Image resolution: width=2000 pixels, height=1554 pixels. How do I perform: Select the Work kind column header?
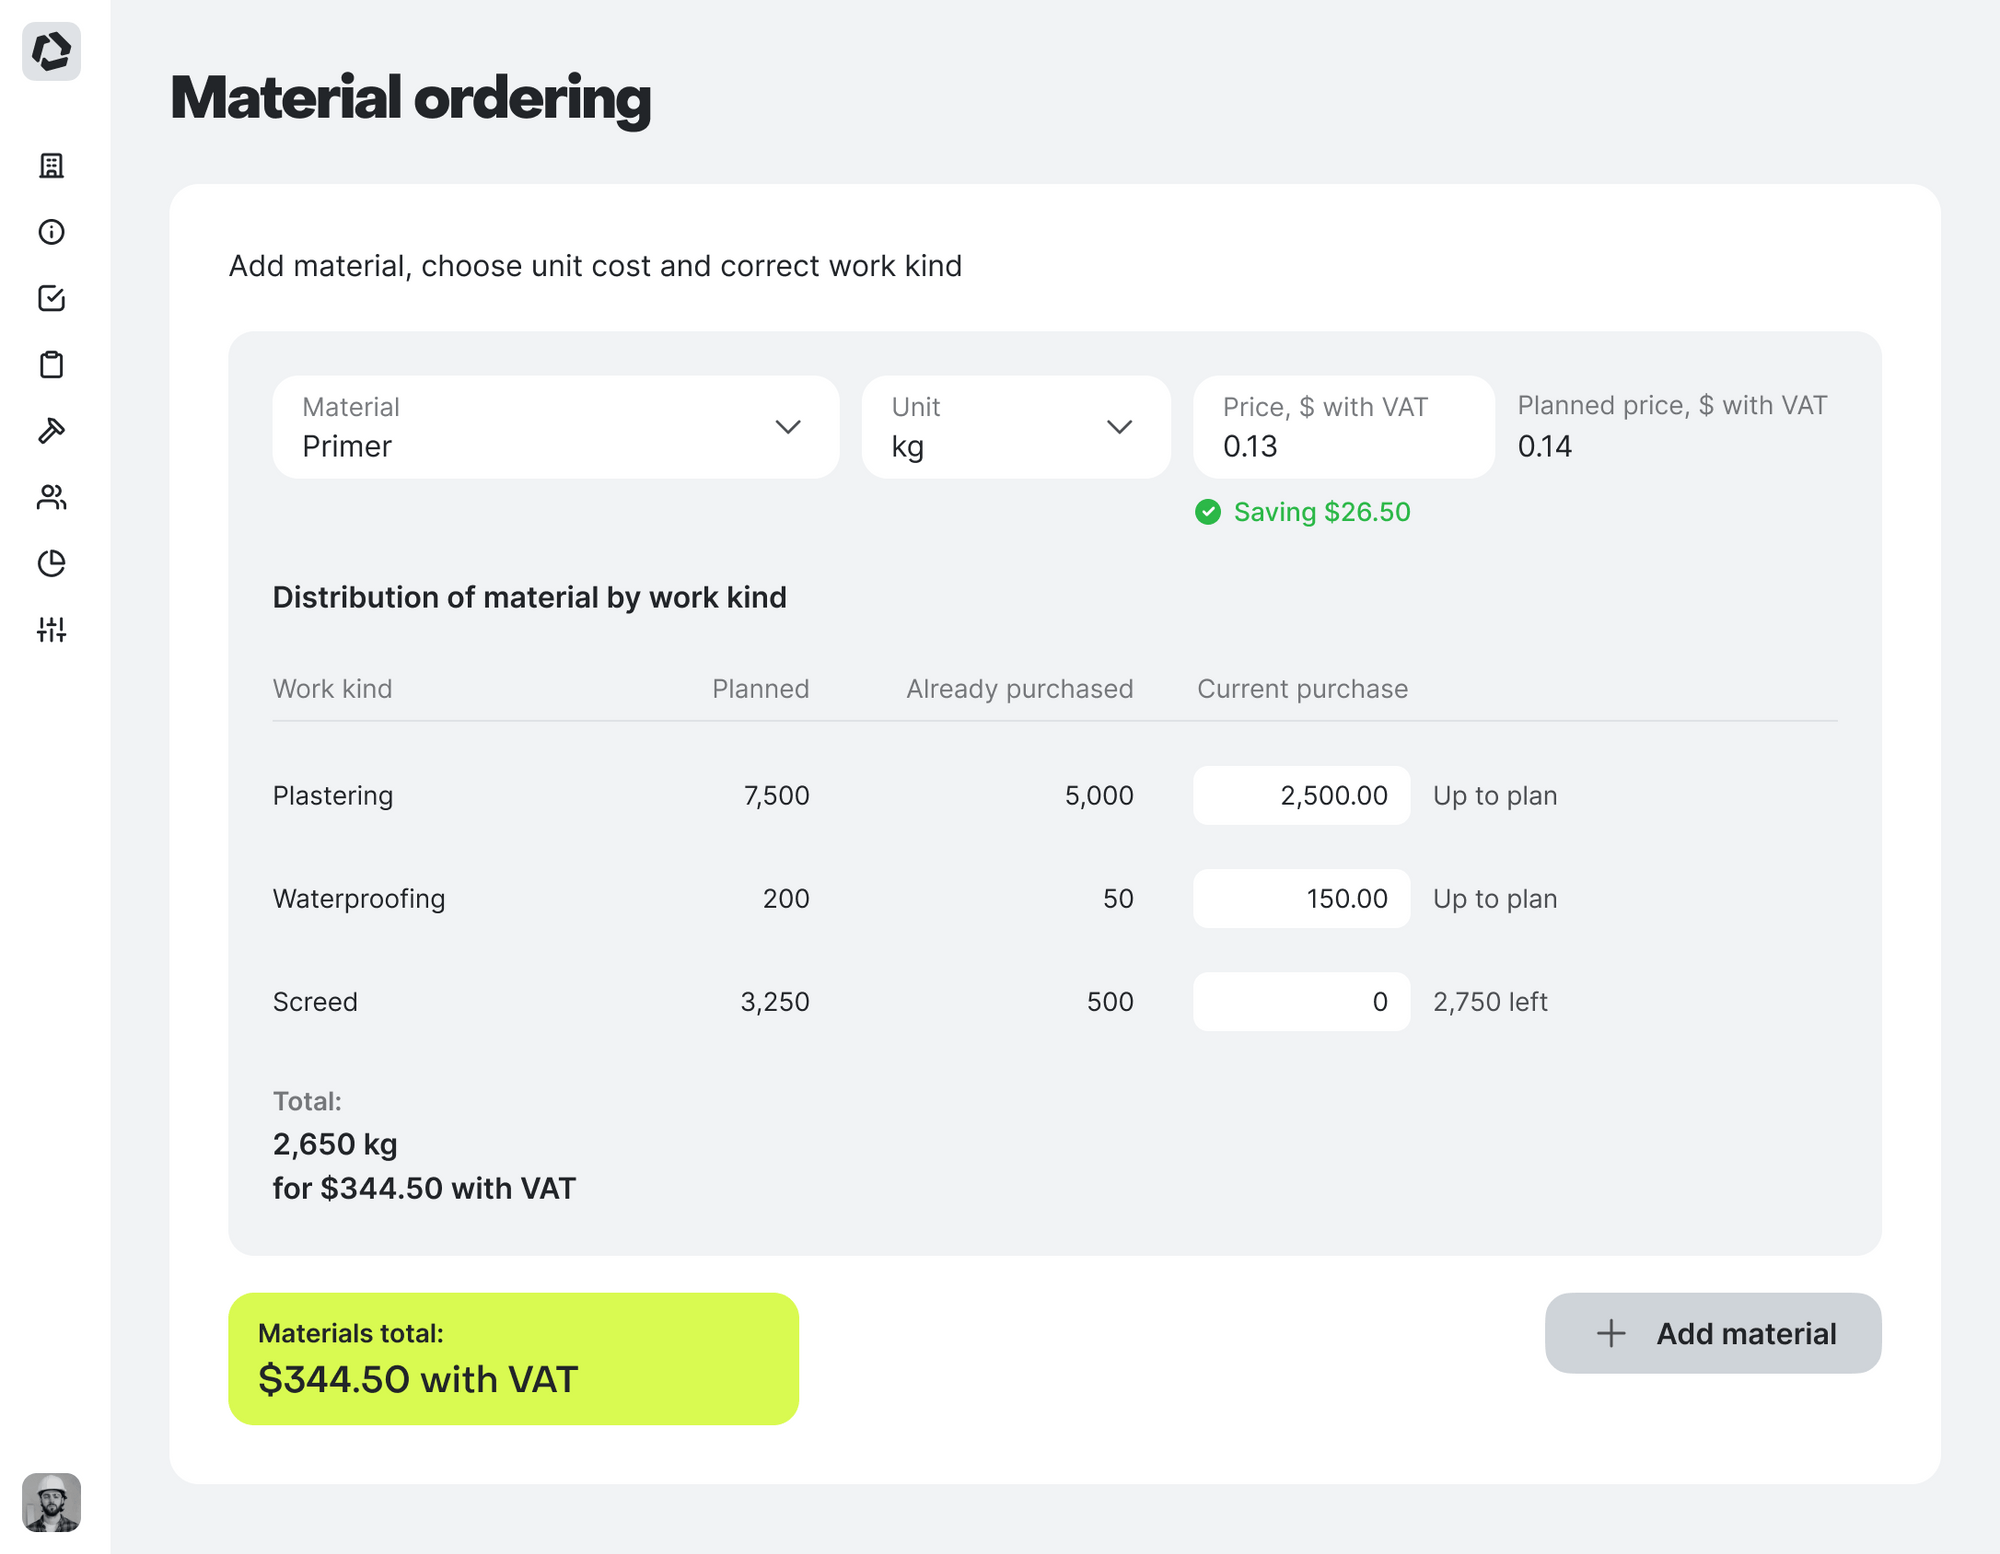pyautogui.click(x=332, y=688)
